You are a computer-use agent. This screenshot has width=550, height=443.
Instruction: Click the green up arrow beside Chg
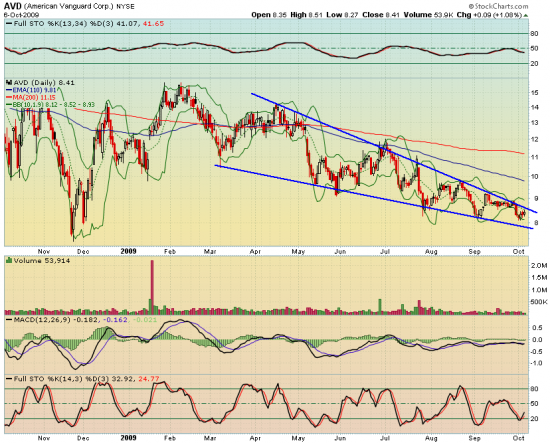[x=525, y=15]
